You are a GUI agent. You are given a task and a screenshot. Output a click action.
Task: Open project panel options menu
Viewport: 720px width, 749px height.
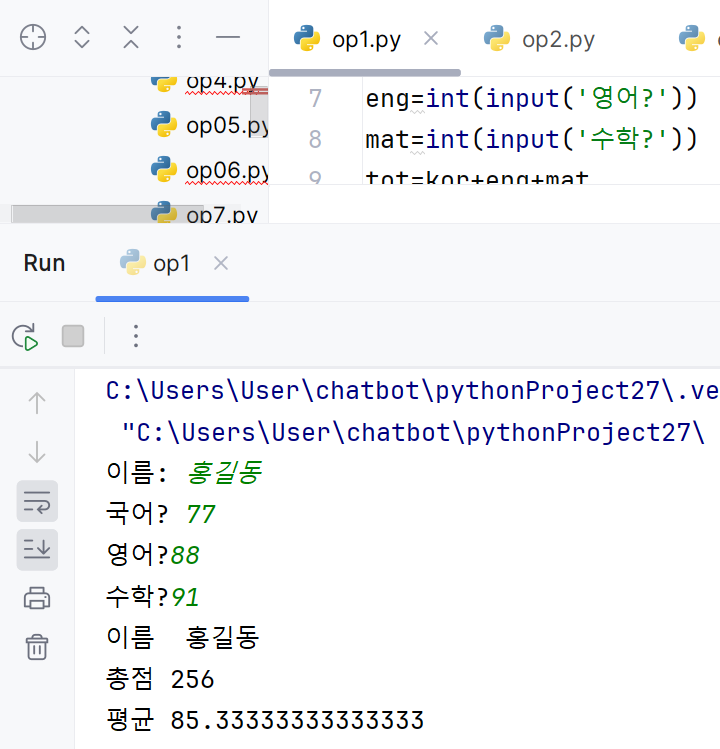coord(179,37)
